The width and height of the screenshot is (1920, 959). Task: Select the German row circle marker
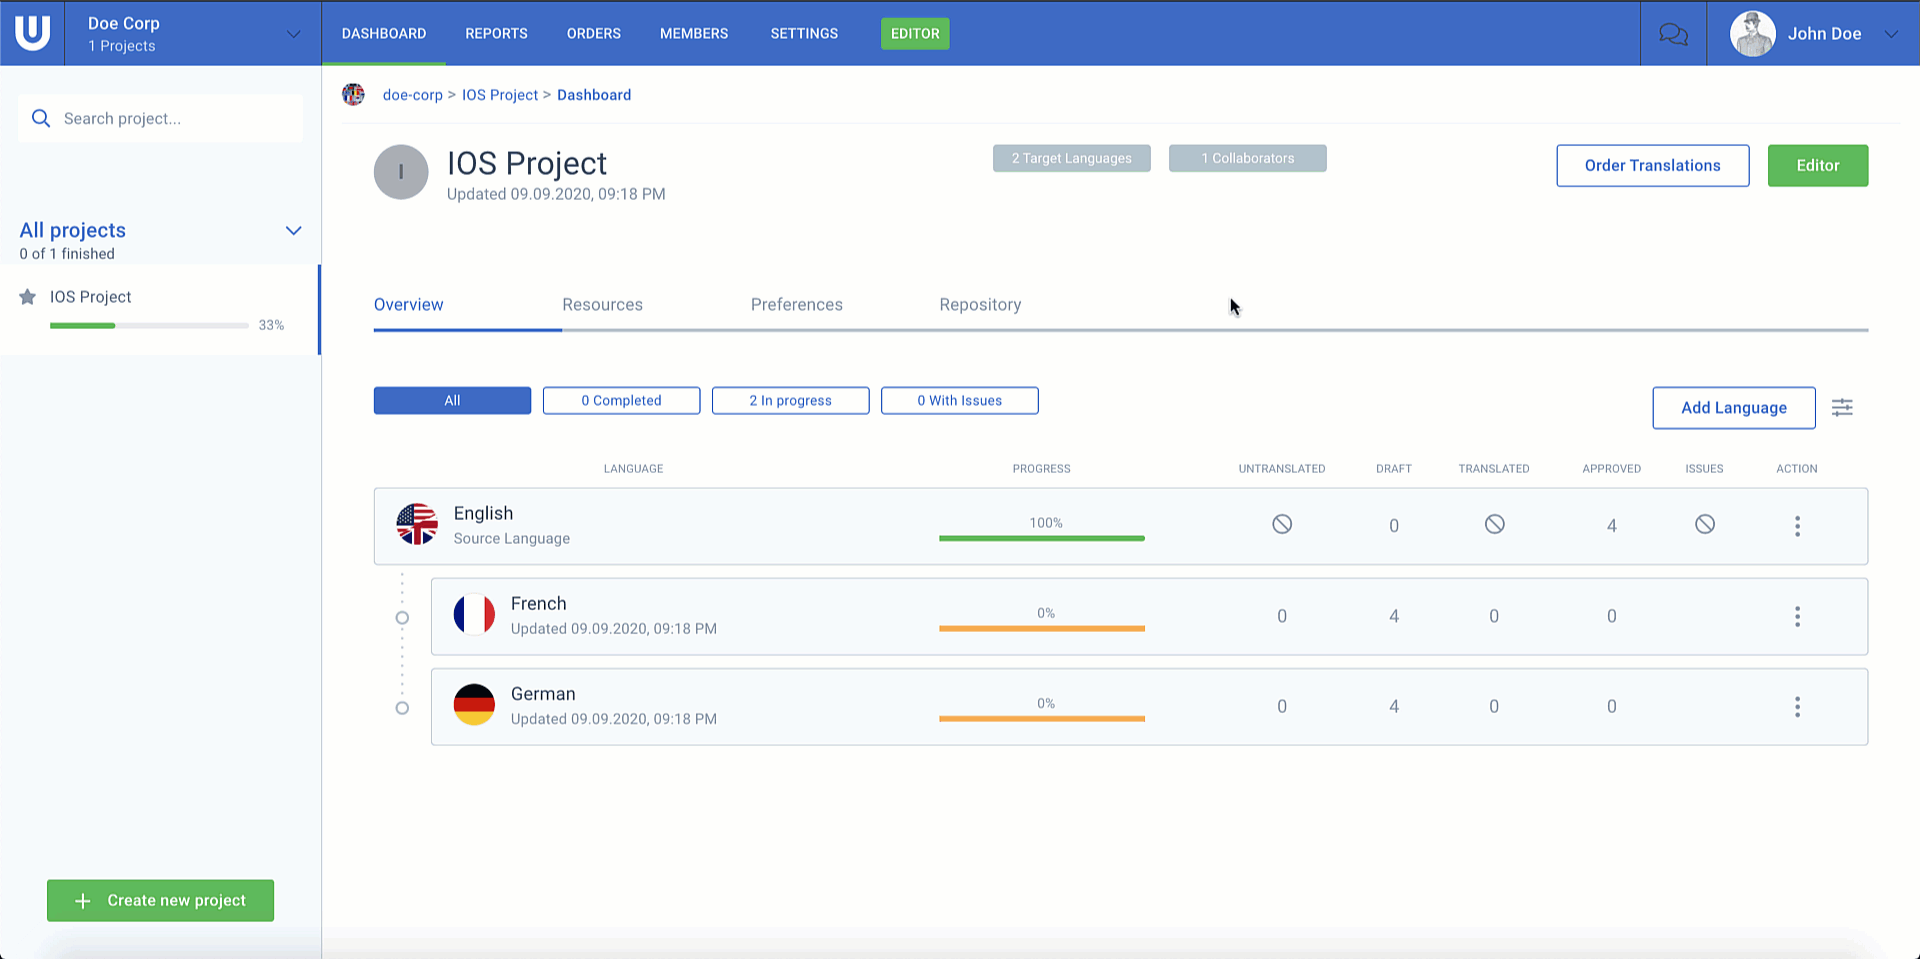pos(402,708)
